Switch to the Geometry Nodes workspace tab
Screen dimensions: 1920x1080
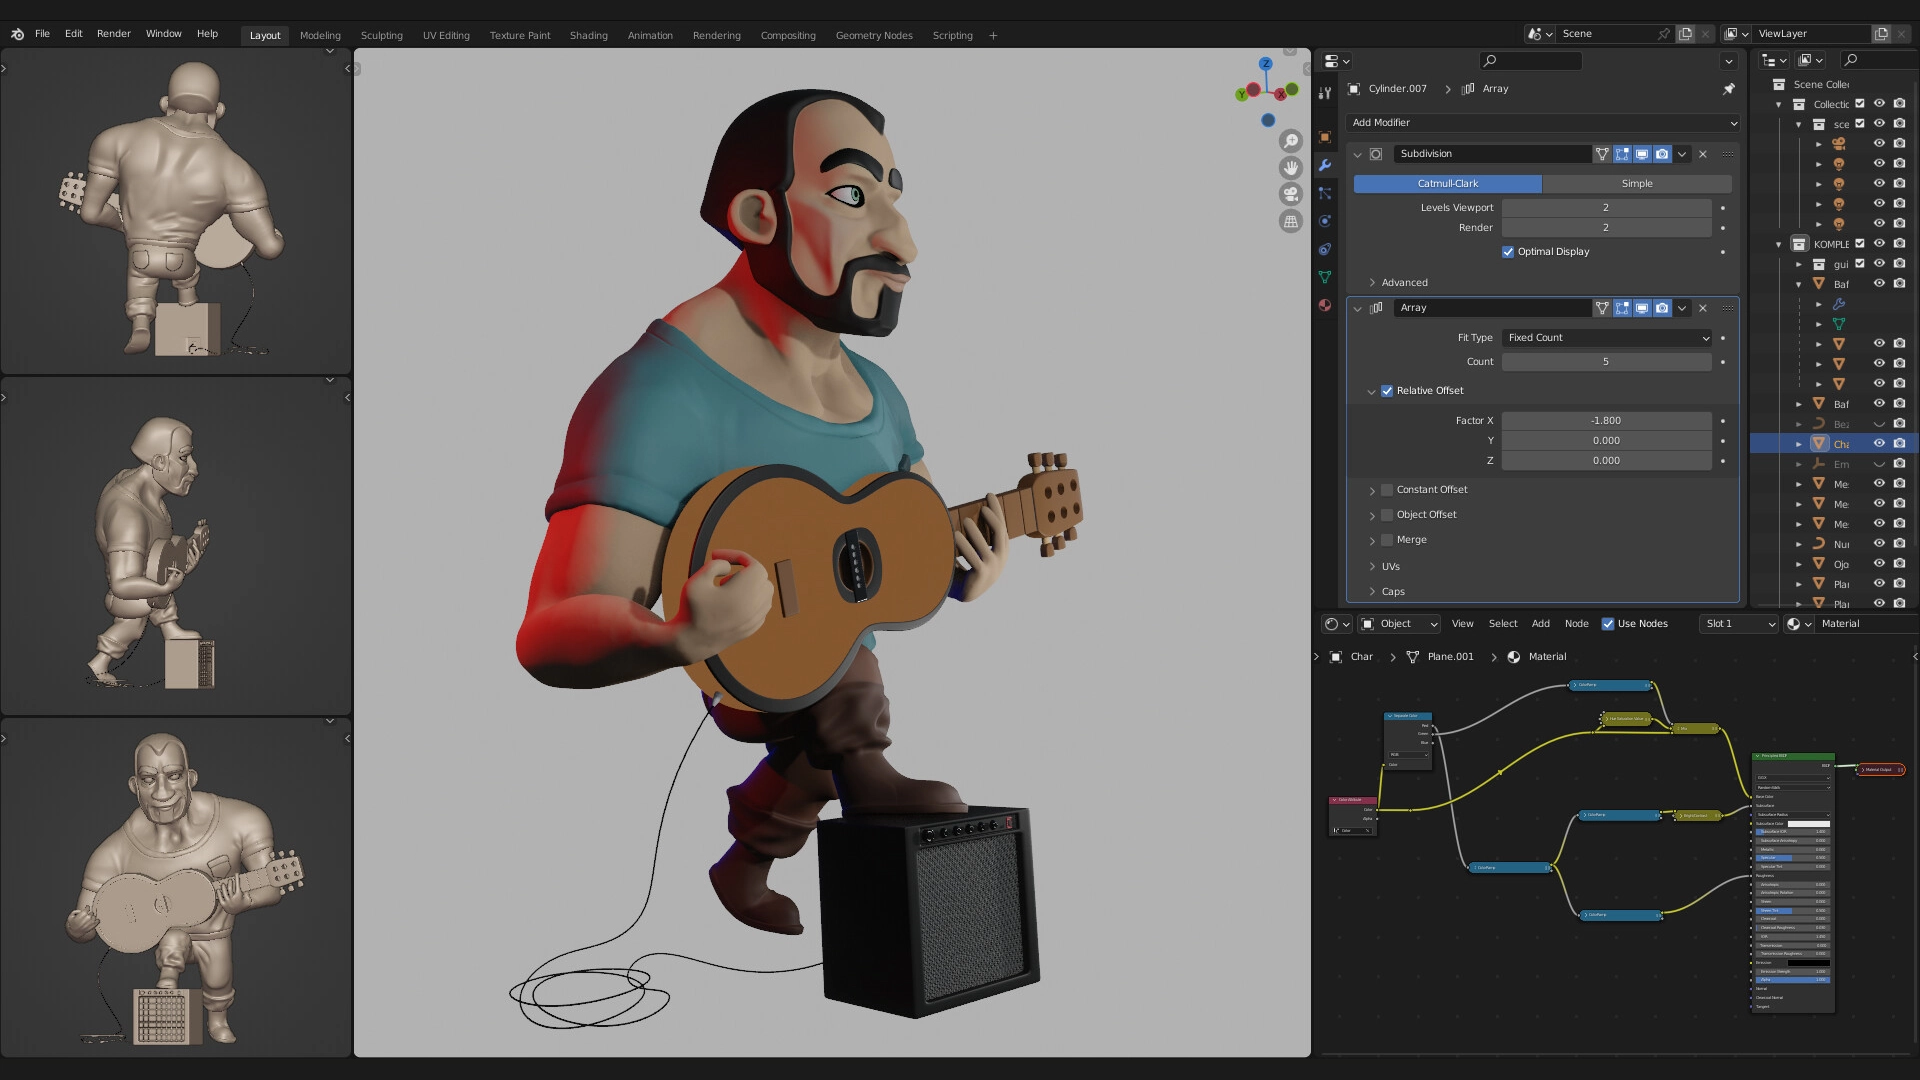point(874,36)
